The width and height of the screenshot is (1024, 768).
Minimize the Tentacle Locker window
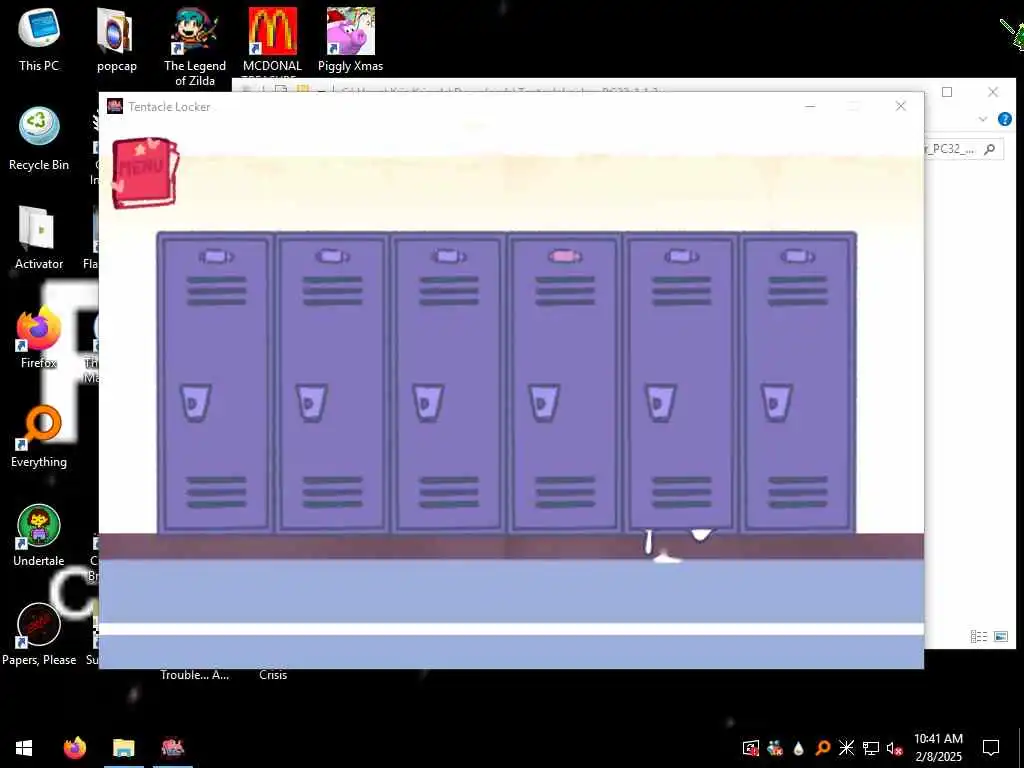click(810, 106)
